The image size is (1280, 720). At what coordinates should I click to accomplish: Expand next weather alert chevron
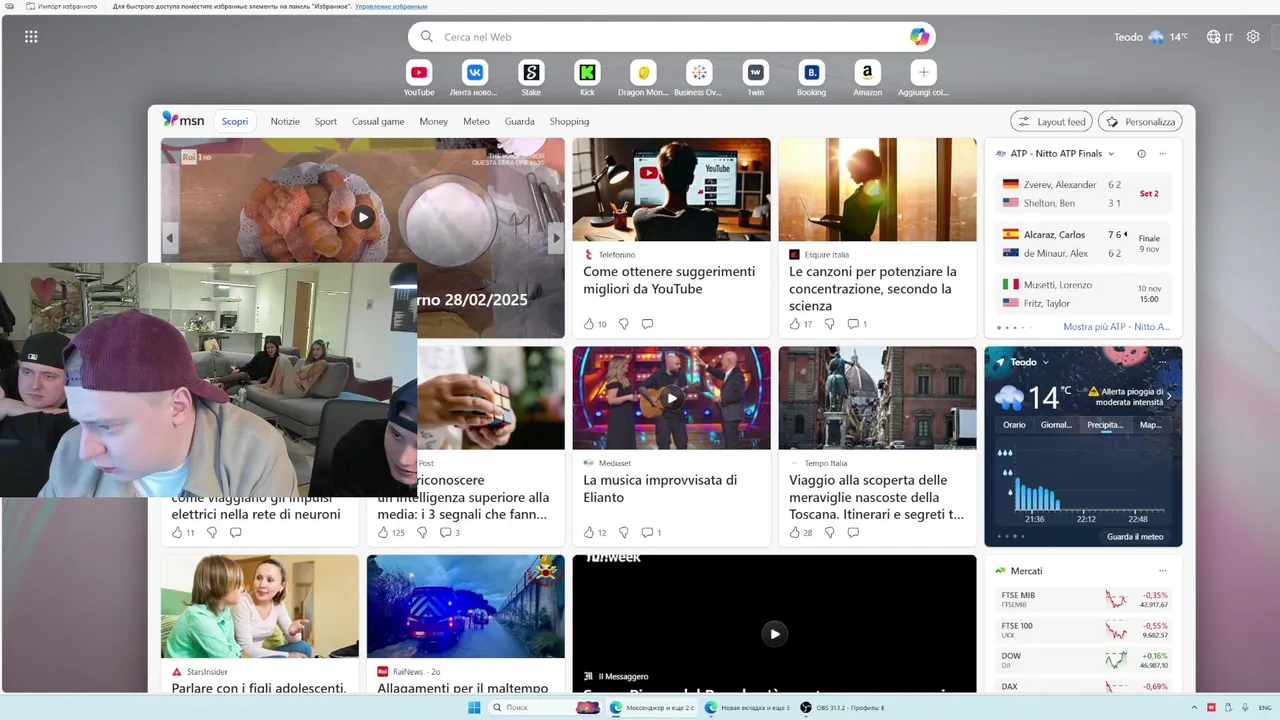click(1169, 397)
